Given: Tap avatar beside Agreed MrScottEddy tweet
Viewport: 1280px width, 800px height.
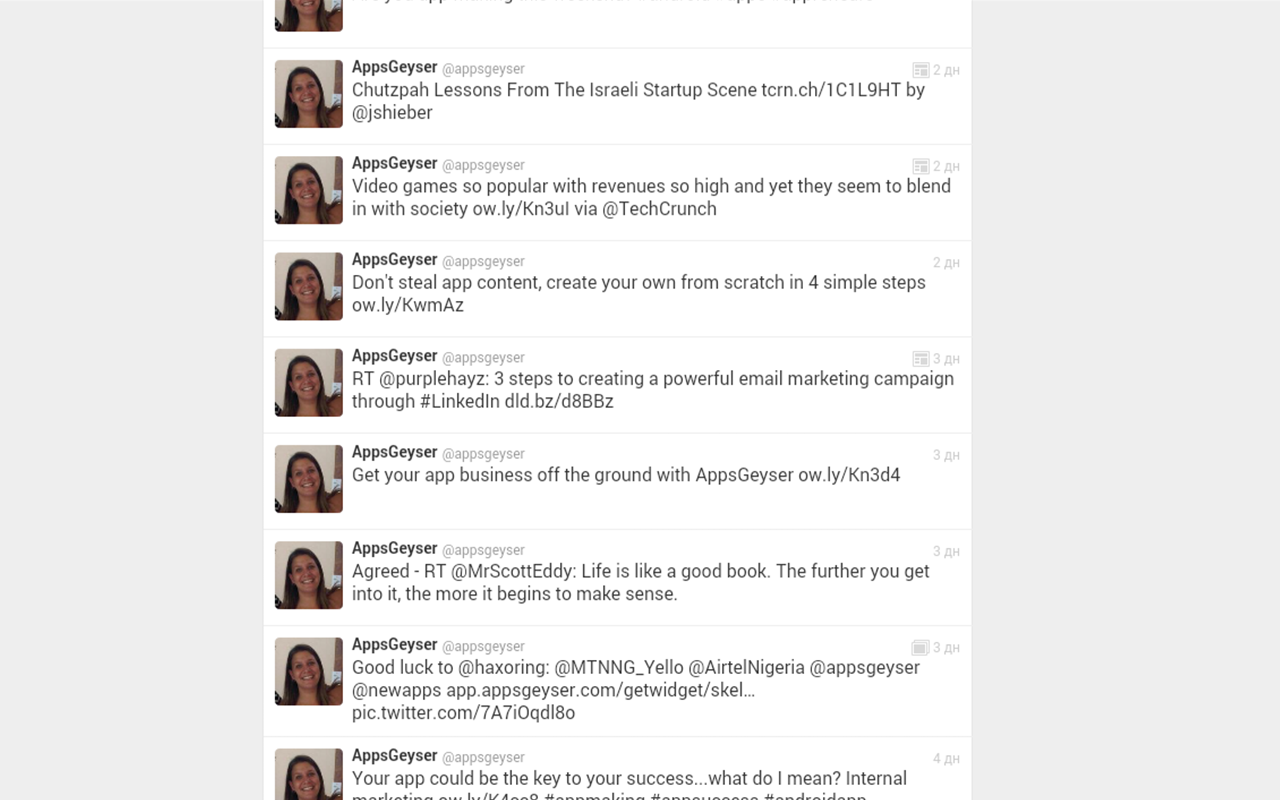Looking at the screenshot, I should (309, 575).
